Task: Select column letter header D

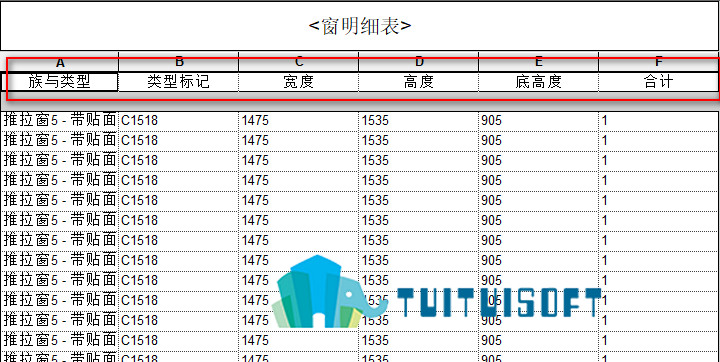Action: point(419,62)
